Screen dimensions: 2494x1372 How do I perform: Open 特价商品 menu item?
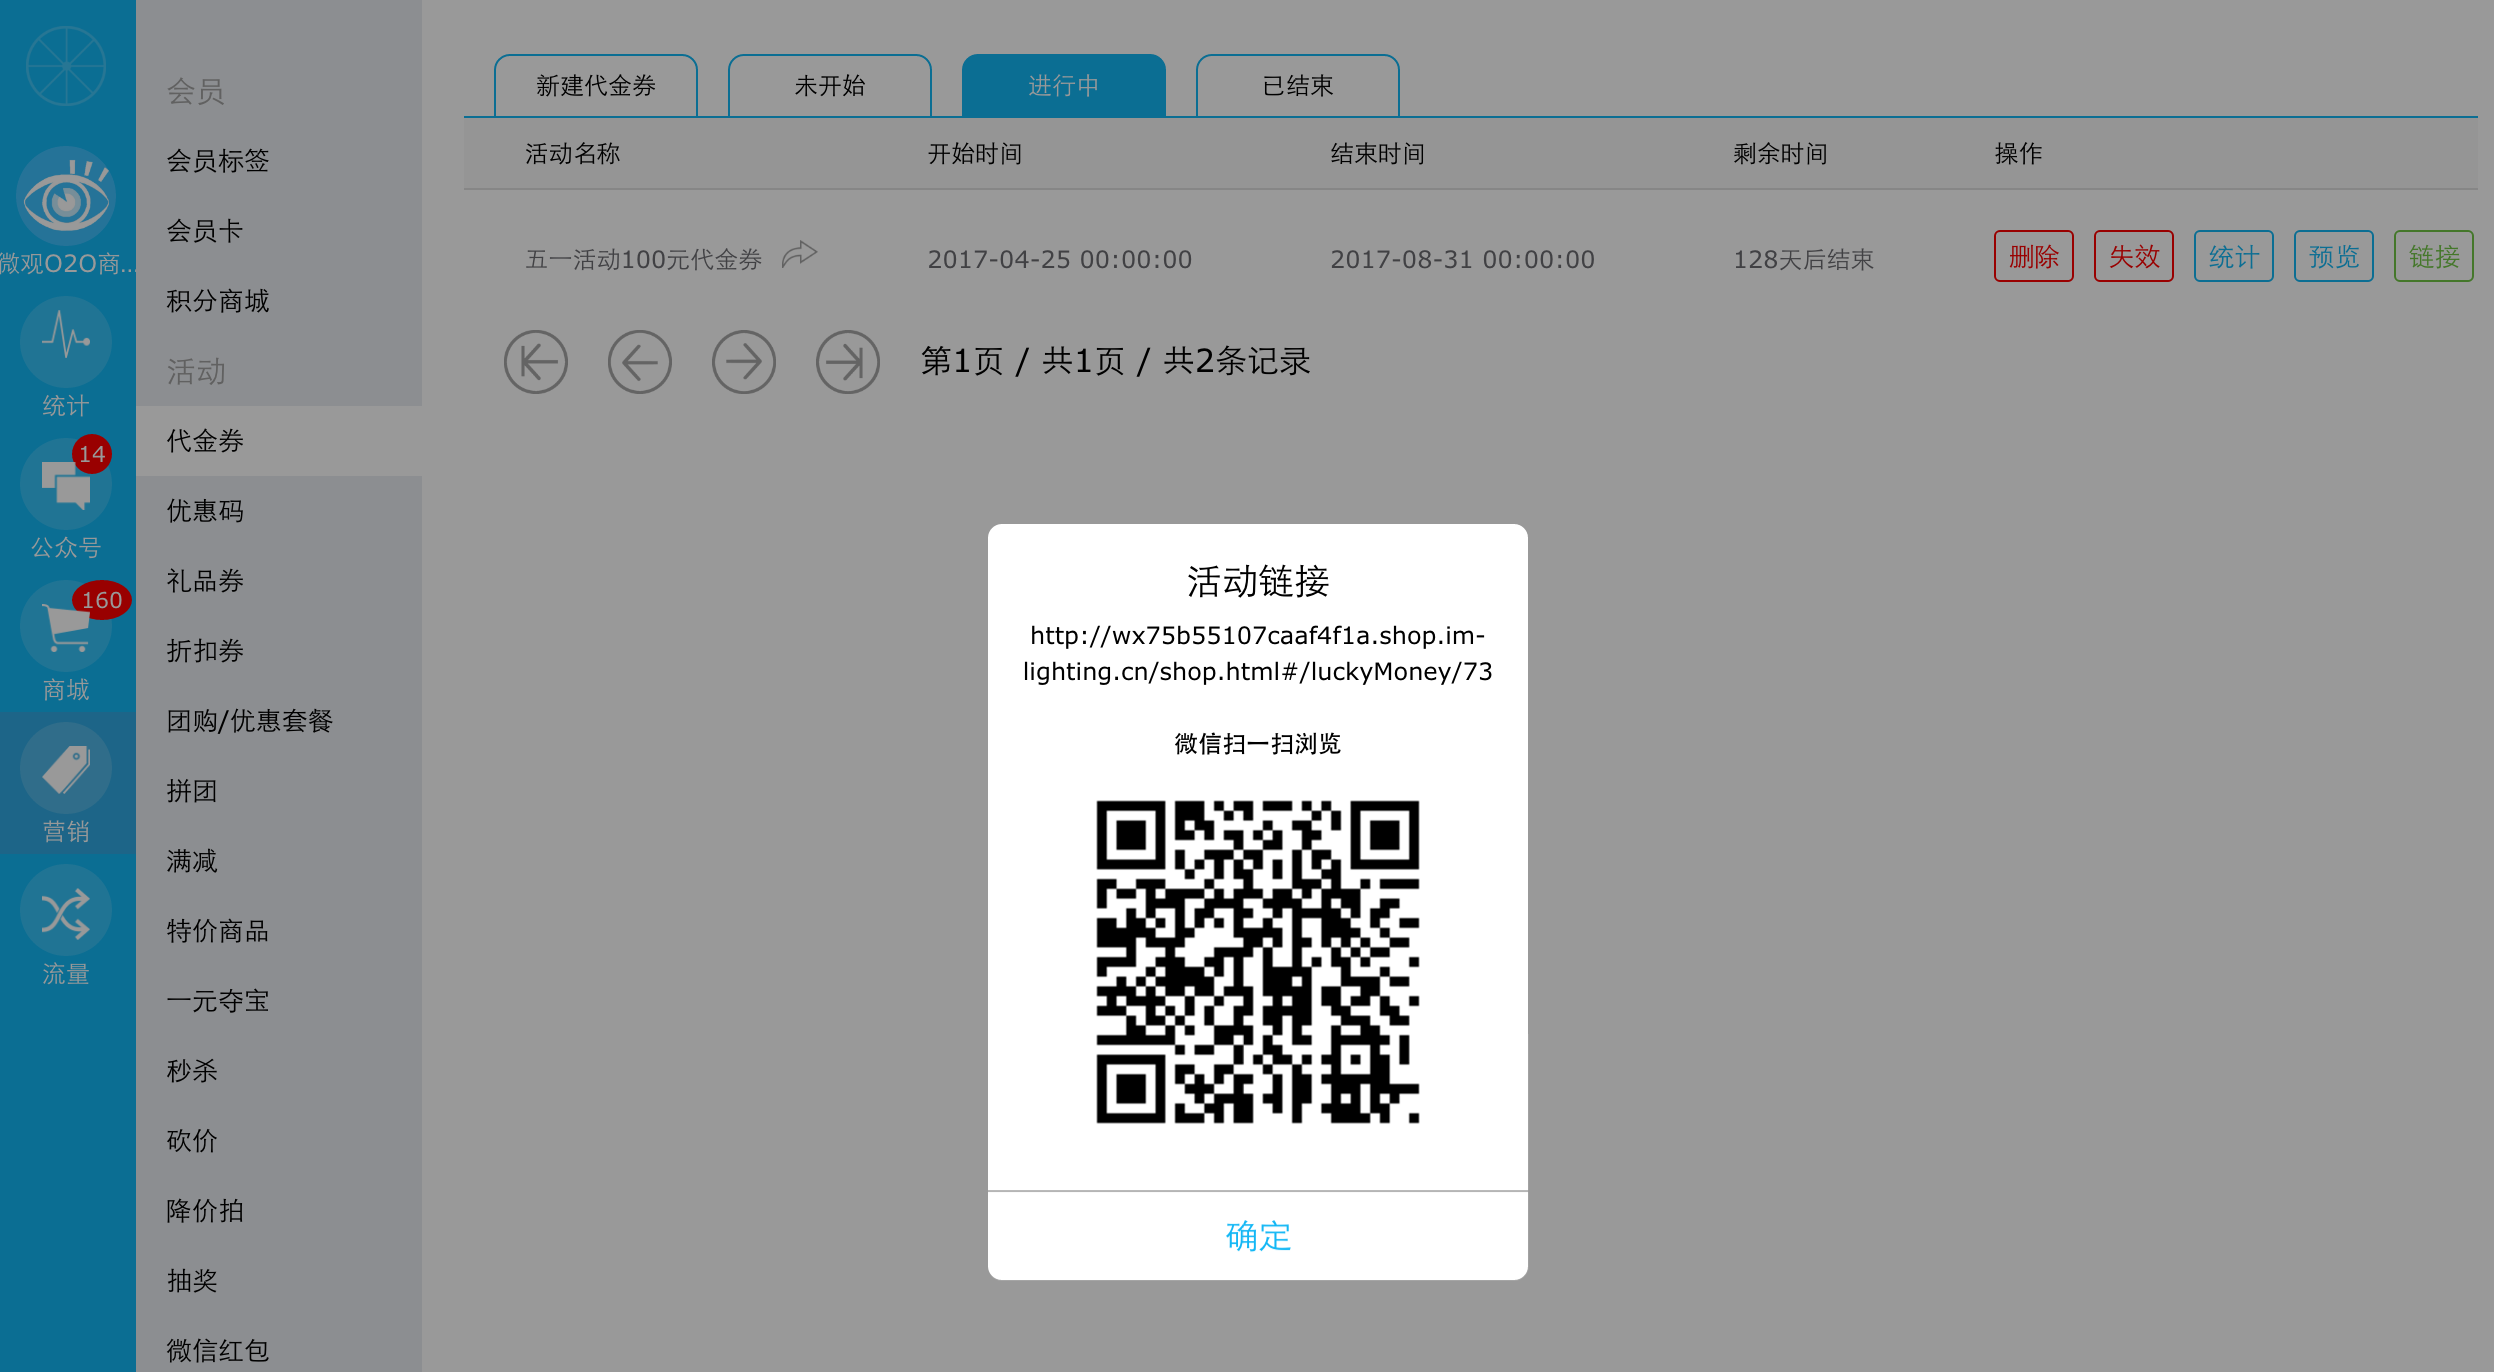tap(279, 931)
